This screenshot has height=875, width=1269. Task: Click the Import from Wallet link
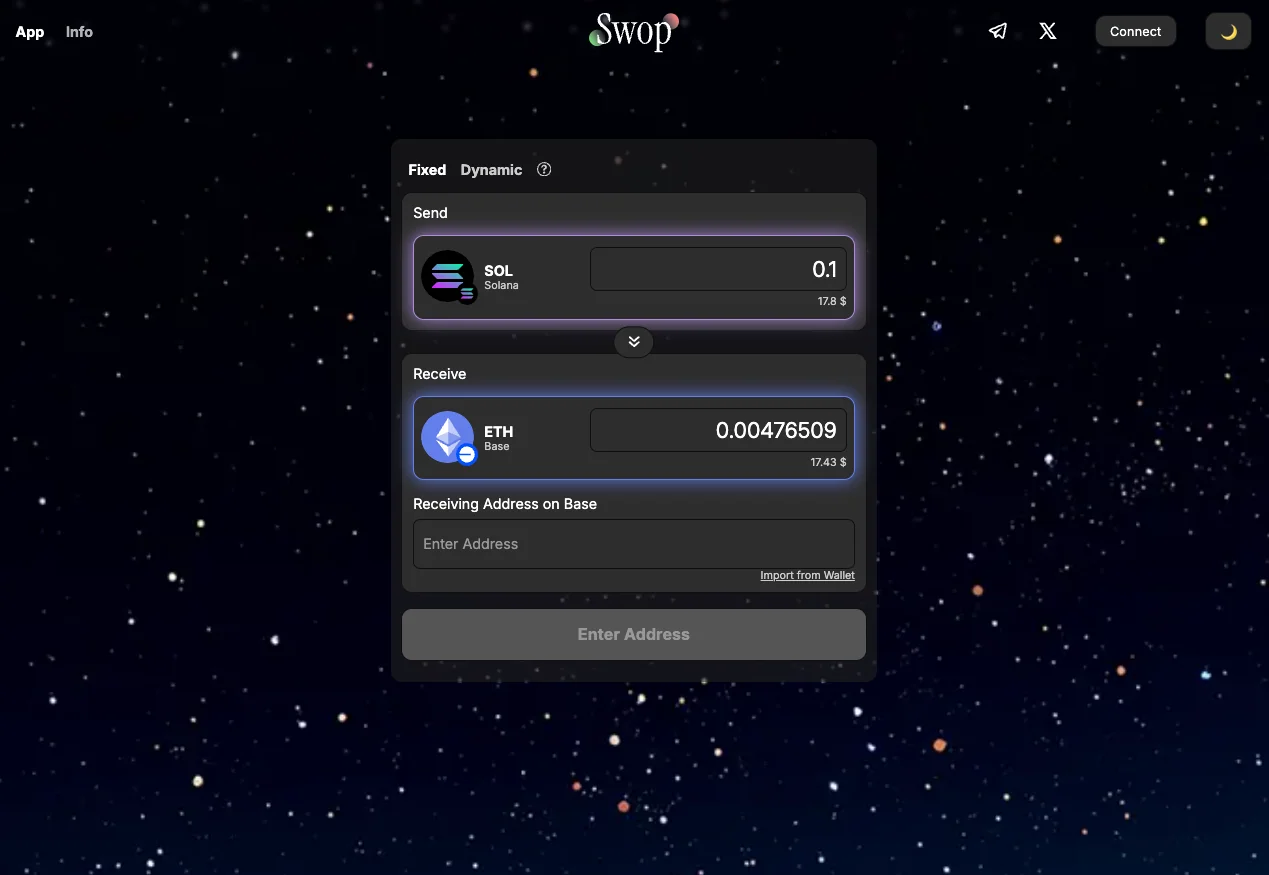tap(807, 575)
